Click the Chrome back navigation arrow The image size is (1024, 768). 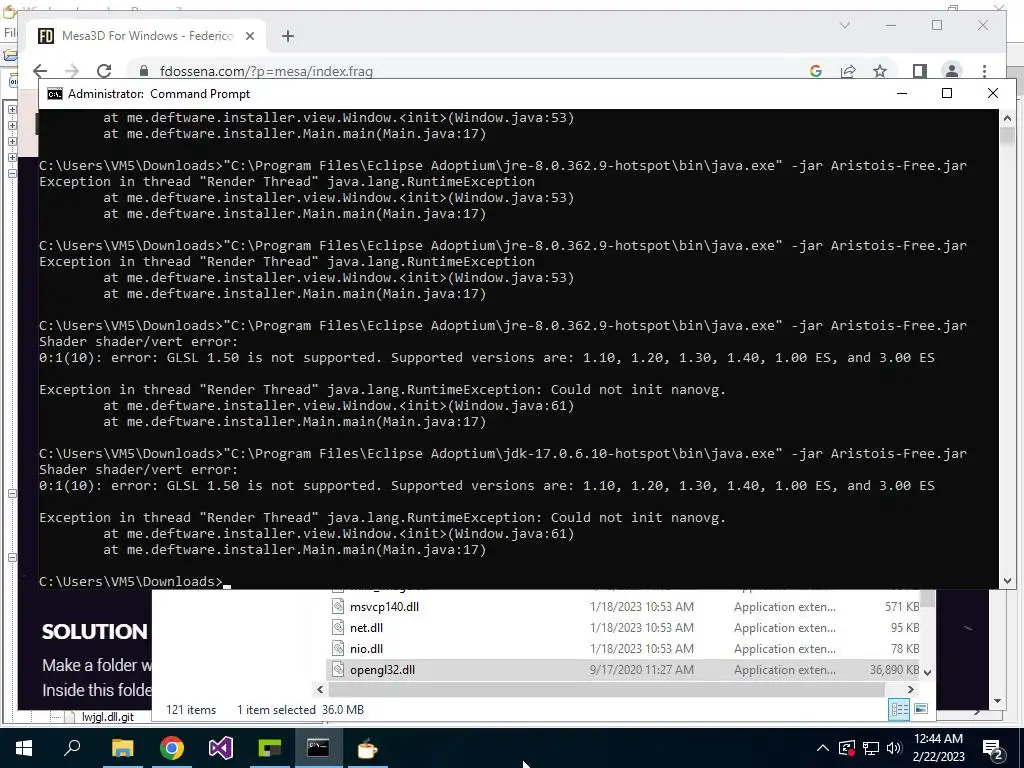coord(40,71)
